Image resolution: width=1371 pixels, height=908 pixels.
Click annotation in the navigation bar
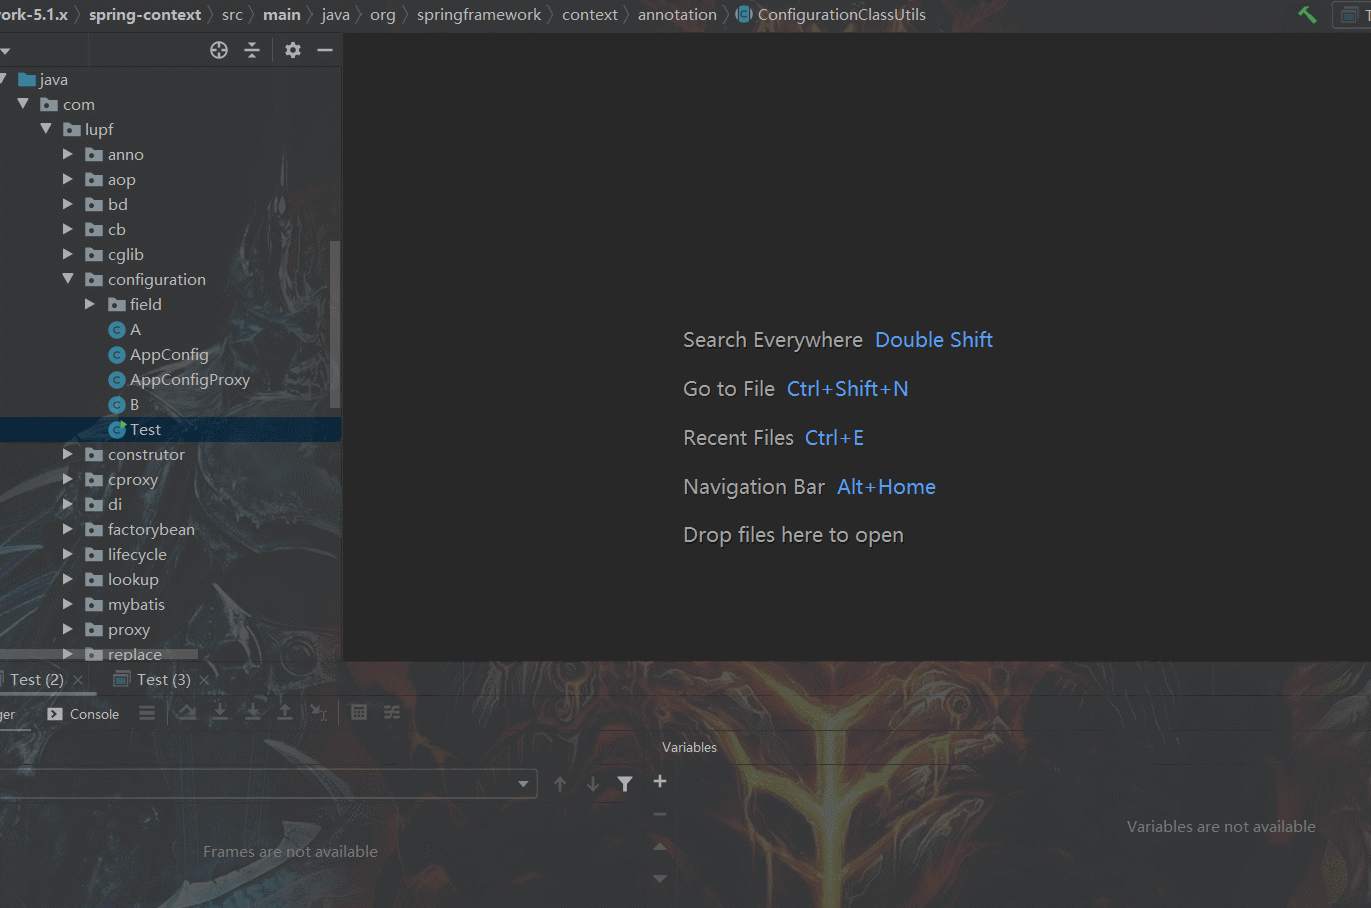click(x=677, y=14)
